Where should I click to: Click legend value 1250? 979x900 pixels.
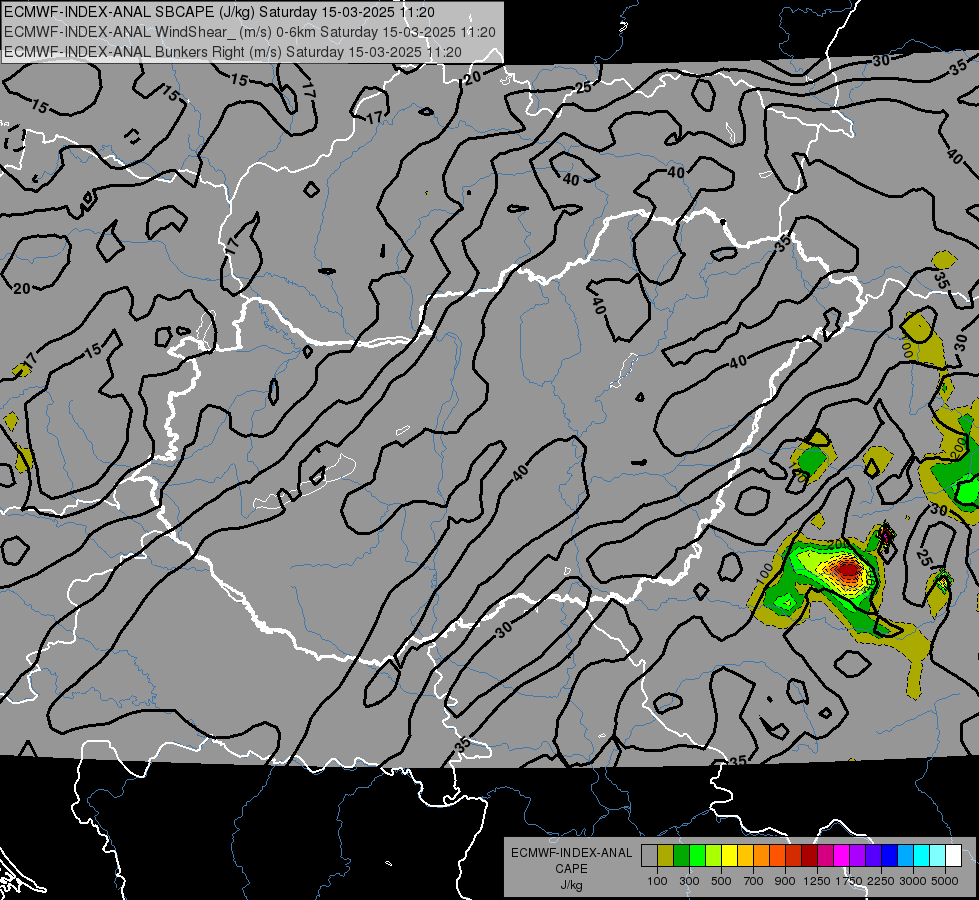817,881
